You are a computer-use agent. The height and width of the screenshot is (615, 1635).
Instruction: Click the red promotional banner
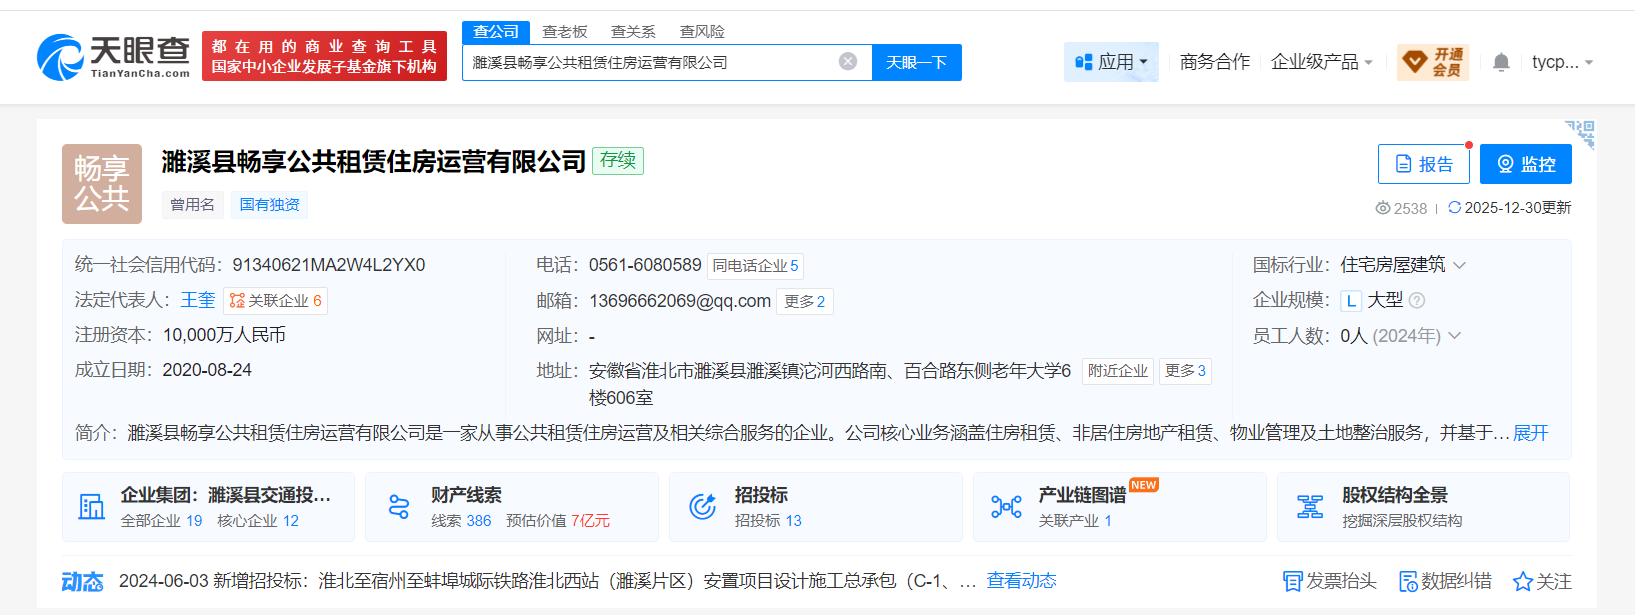pos(324,56)
